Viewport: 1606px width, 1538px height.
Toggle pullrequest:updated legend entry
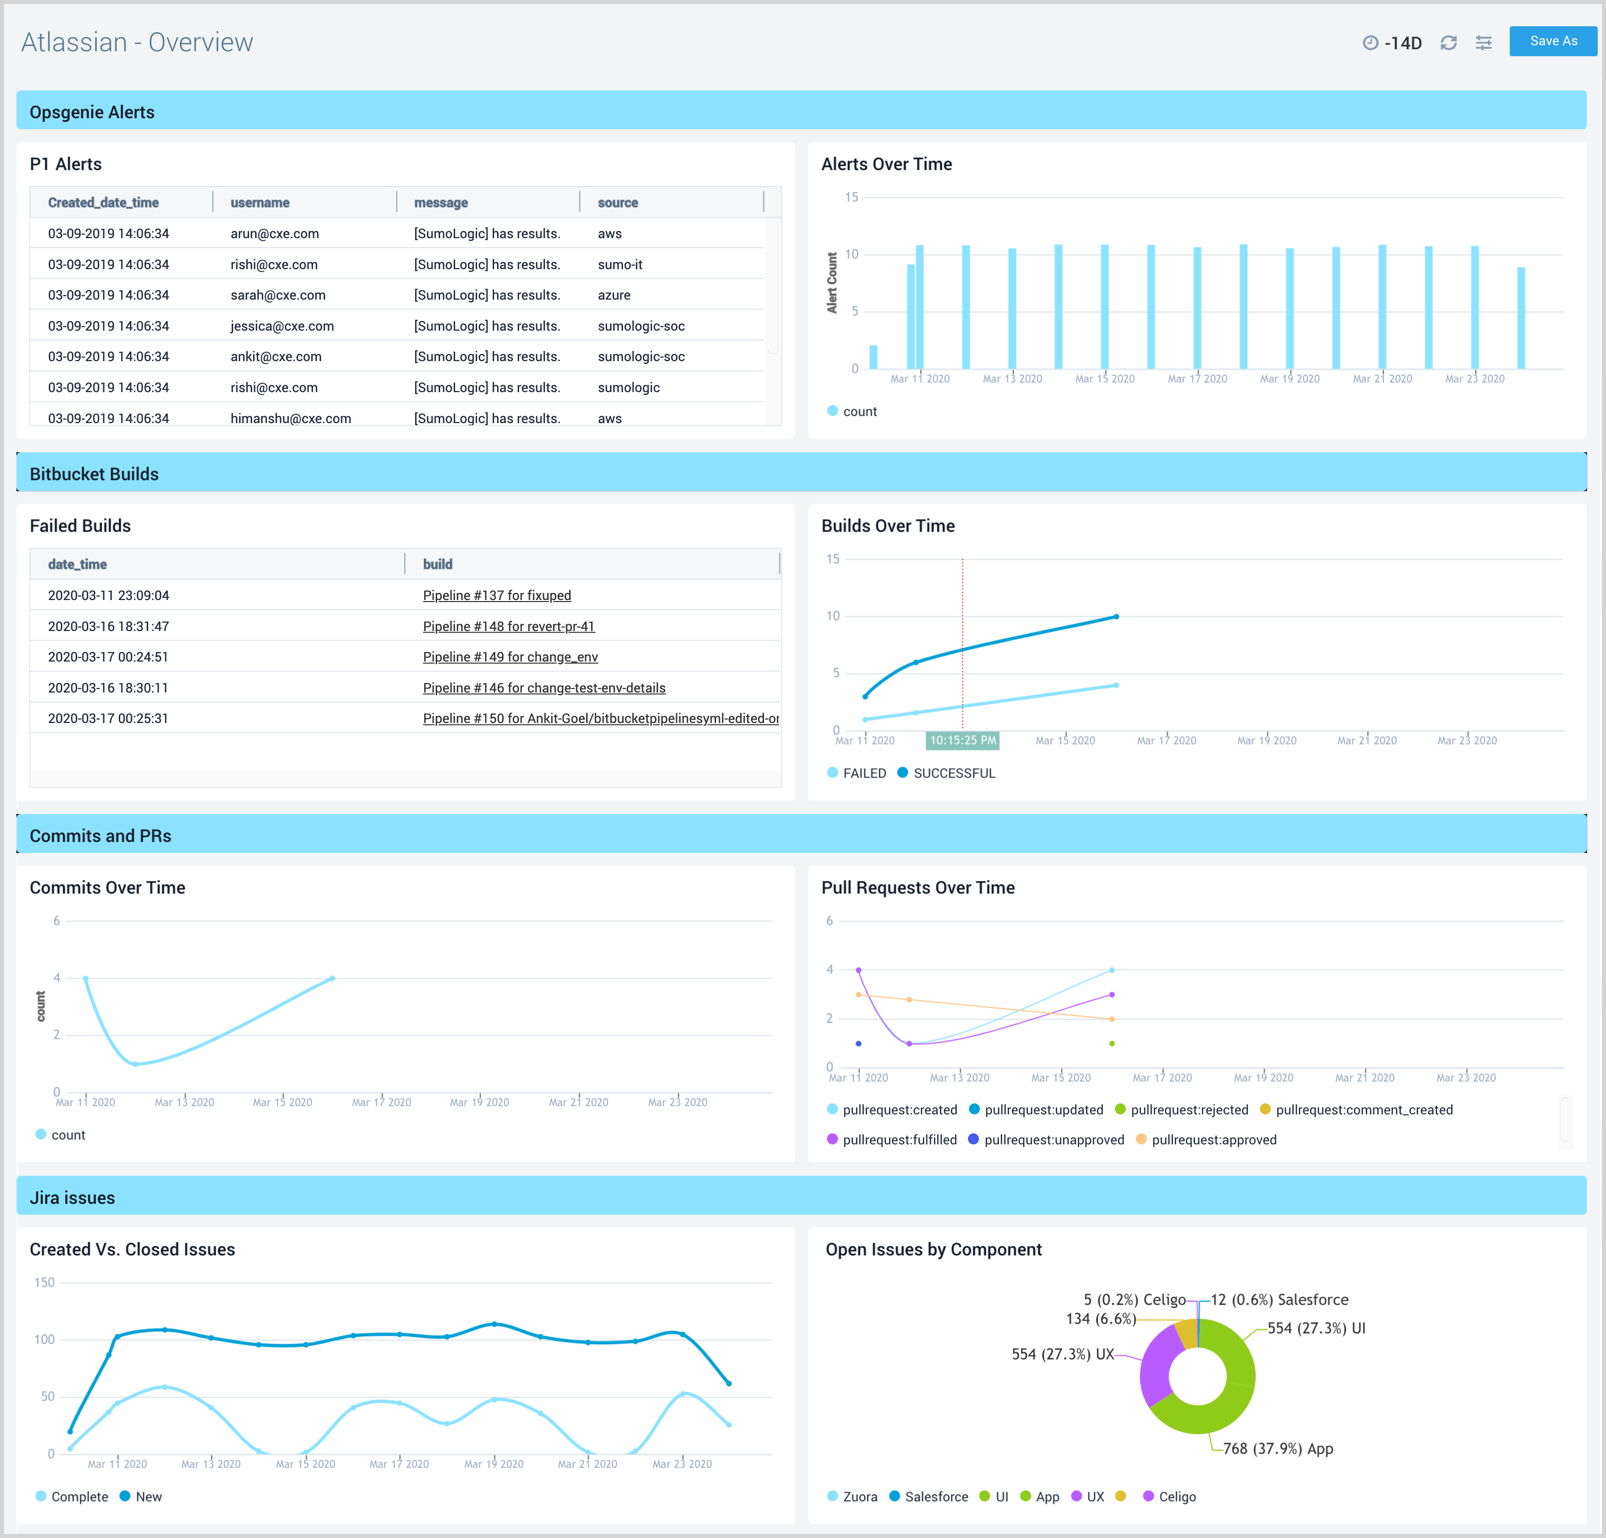pyautogui.click(x=1036, y=1110)
